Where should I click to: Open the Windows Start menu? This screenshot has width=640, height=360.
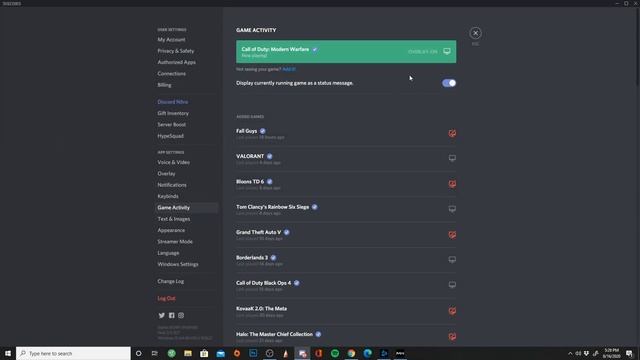[8, 353]
